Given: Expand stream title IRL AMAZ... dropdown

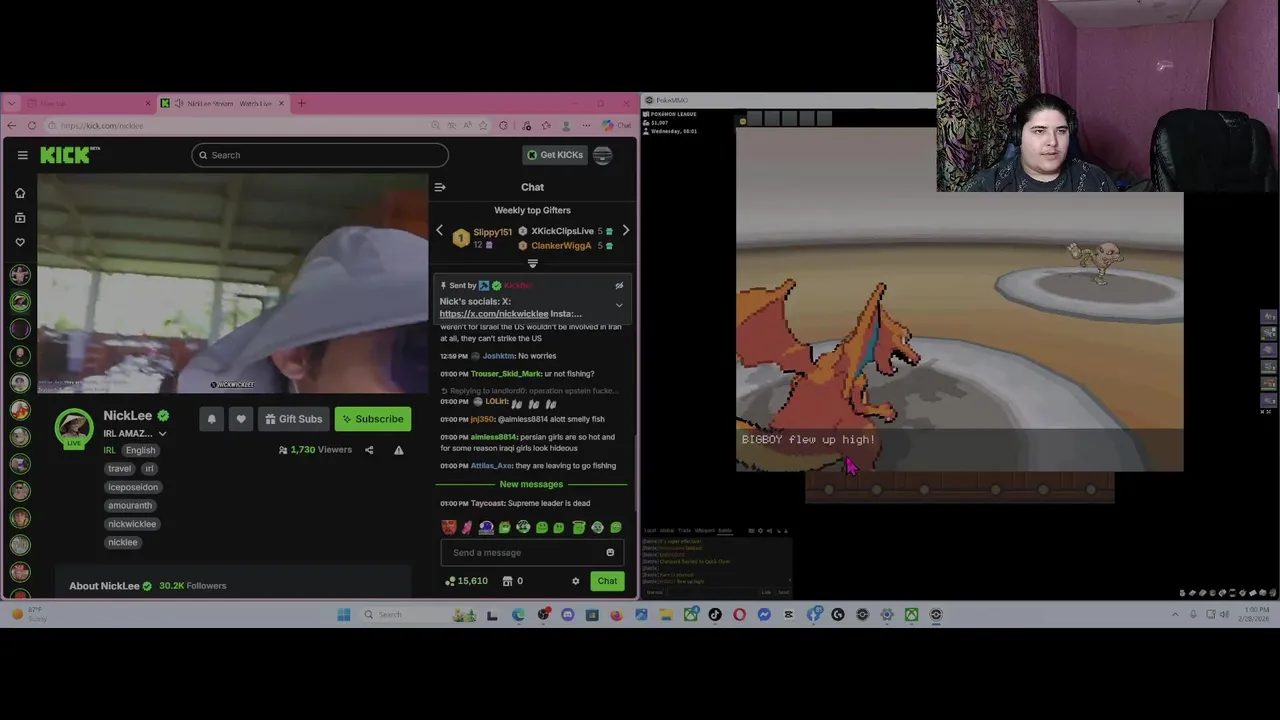Looking at the screenshot, I should (x=162, y=434).
